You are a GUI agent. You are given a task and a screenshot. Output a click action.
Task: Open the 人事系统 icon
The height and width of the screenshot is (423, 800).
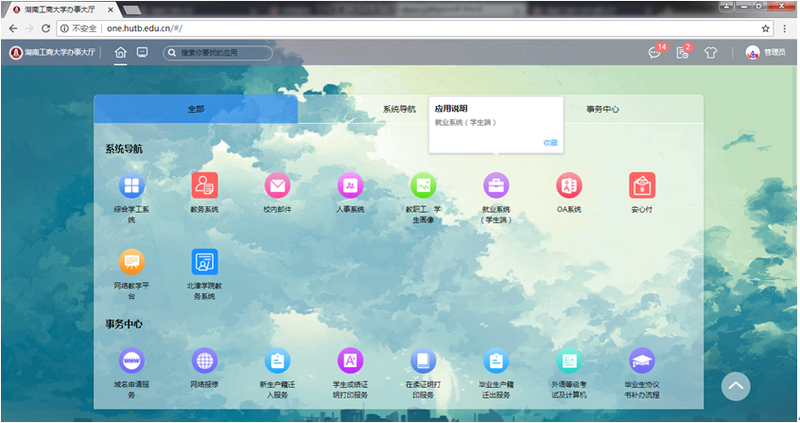click(x=351, y=185)
